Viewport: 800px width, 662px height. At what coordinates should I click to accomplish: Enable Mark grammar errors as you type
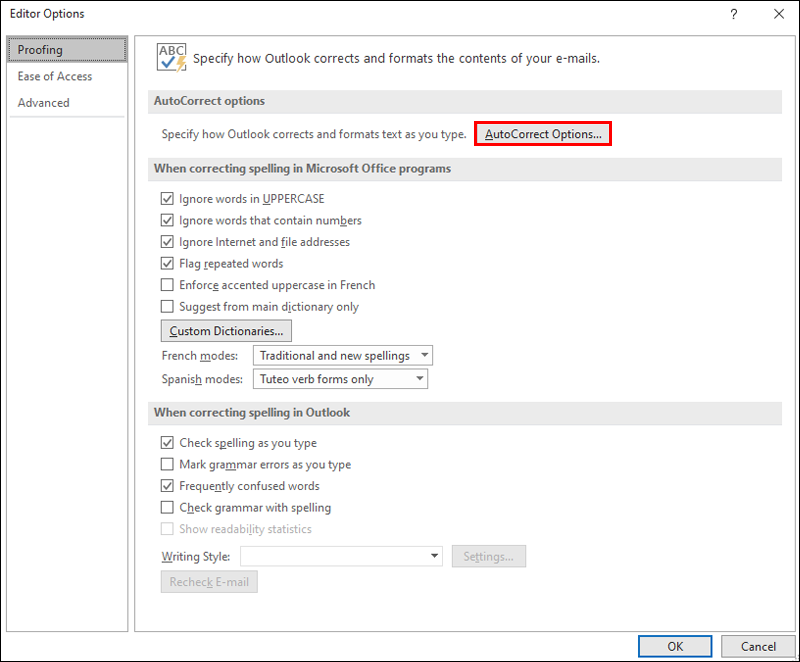tap(168, 465)
